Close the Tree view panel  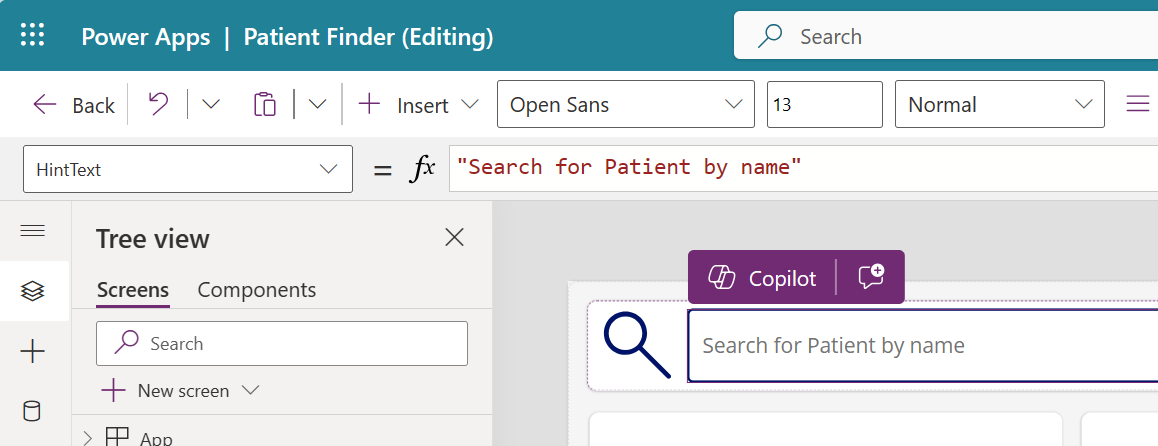tap(454, 237)
